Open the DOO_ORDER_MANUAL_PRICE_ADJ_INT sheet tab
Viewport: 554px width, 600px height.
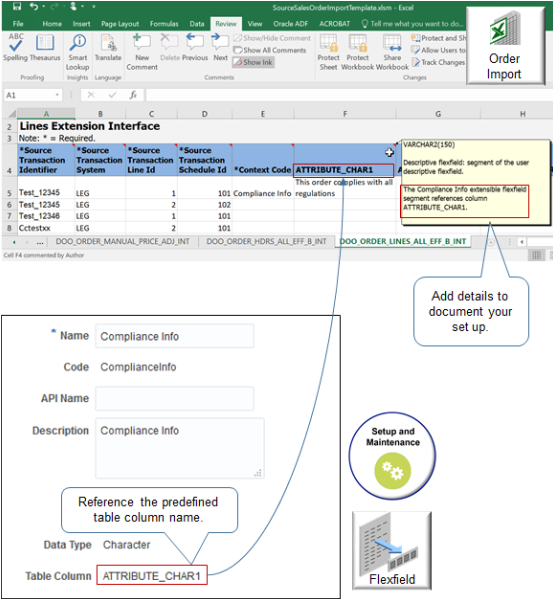pos(122,241)
